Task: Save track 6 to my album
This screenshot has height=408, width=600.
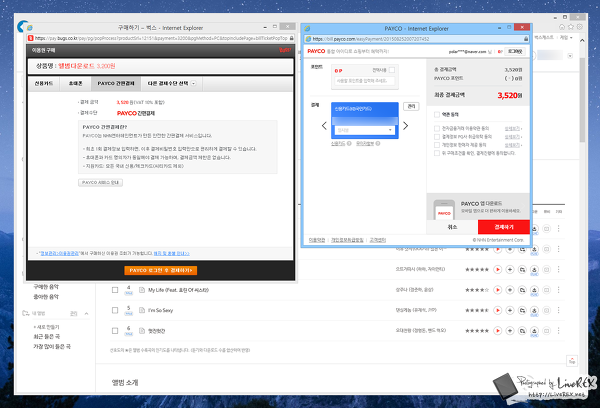Action: pos(522,330)
